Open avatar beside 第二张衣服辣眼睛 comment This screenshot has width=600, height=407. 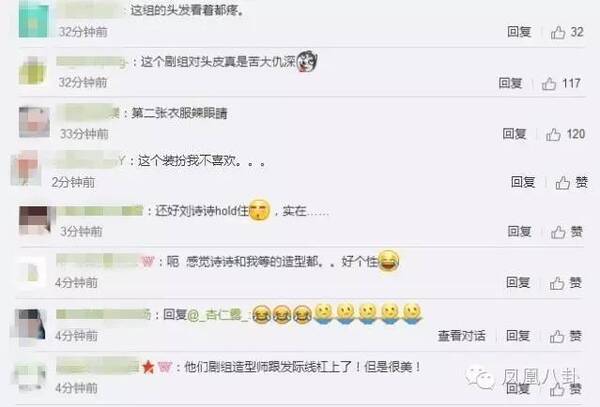click(x=34, y=122)
